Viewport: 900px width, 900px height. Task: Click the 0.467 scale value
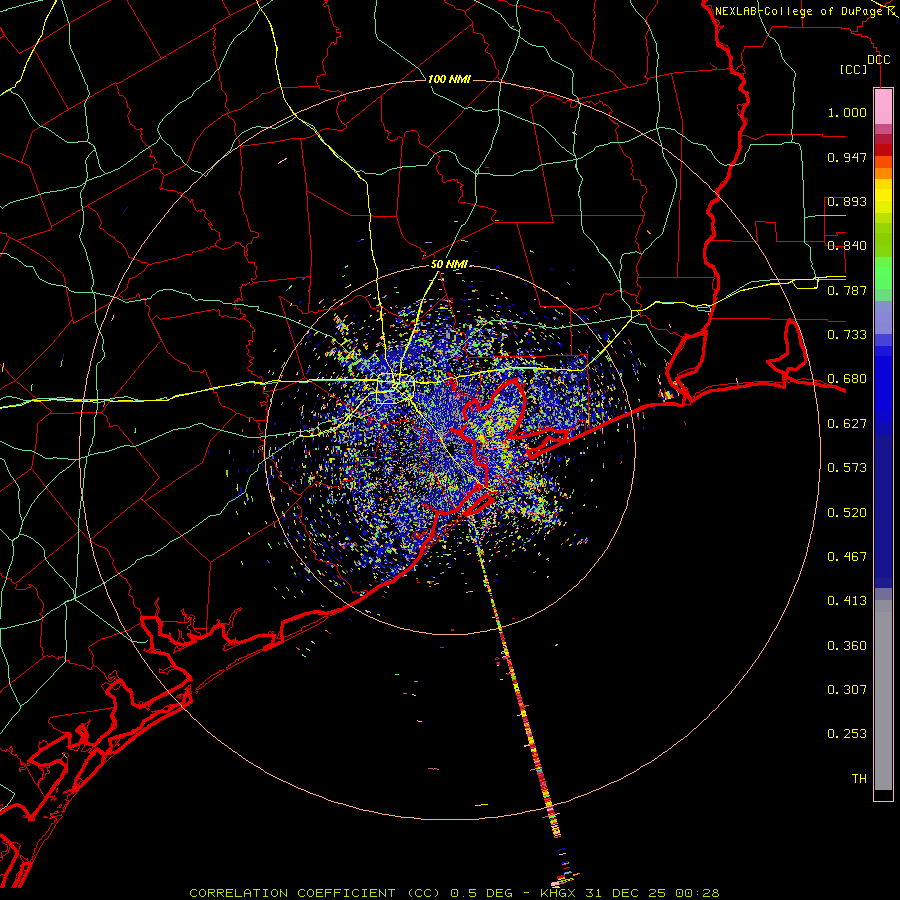click(x=847, y=557)
